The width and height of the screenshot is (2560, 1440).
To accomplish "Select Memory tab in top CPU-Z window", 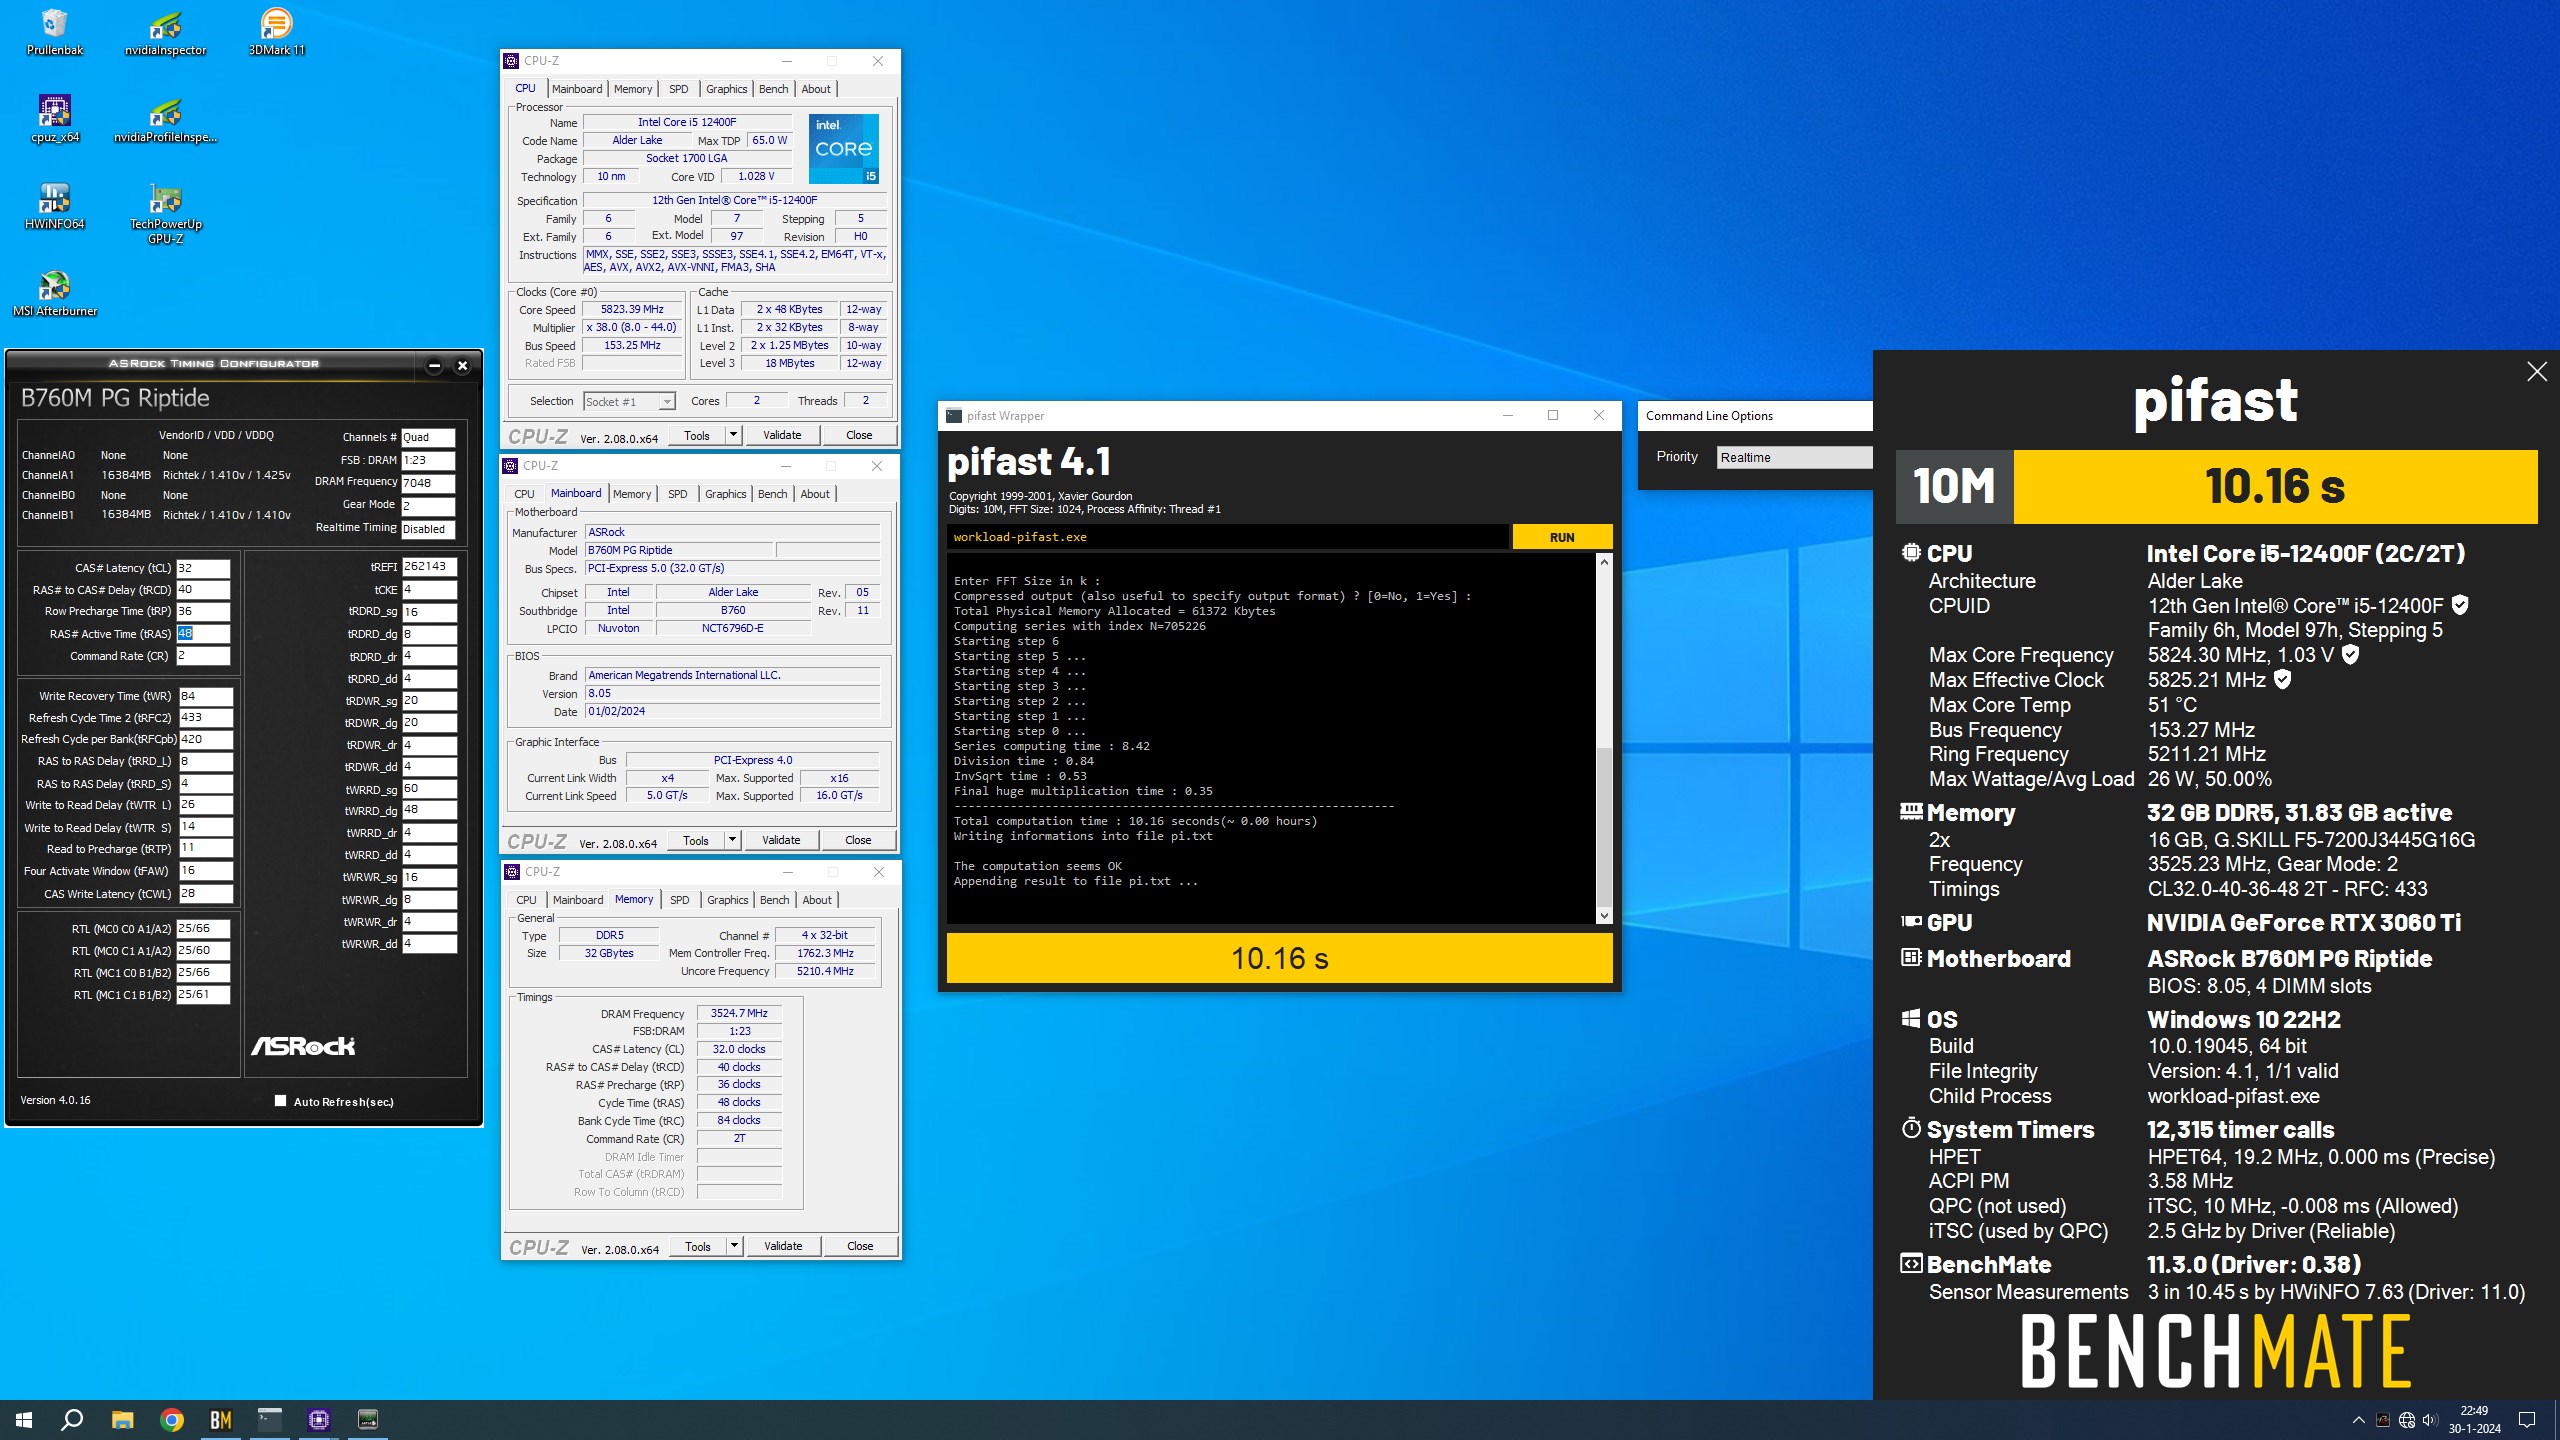I will tap(632, 89).
